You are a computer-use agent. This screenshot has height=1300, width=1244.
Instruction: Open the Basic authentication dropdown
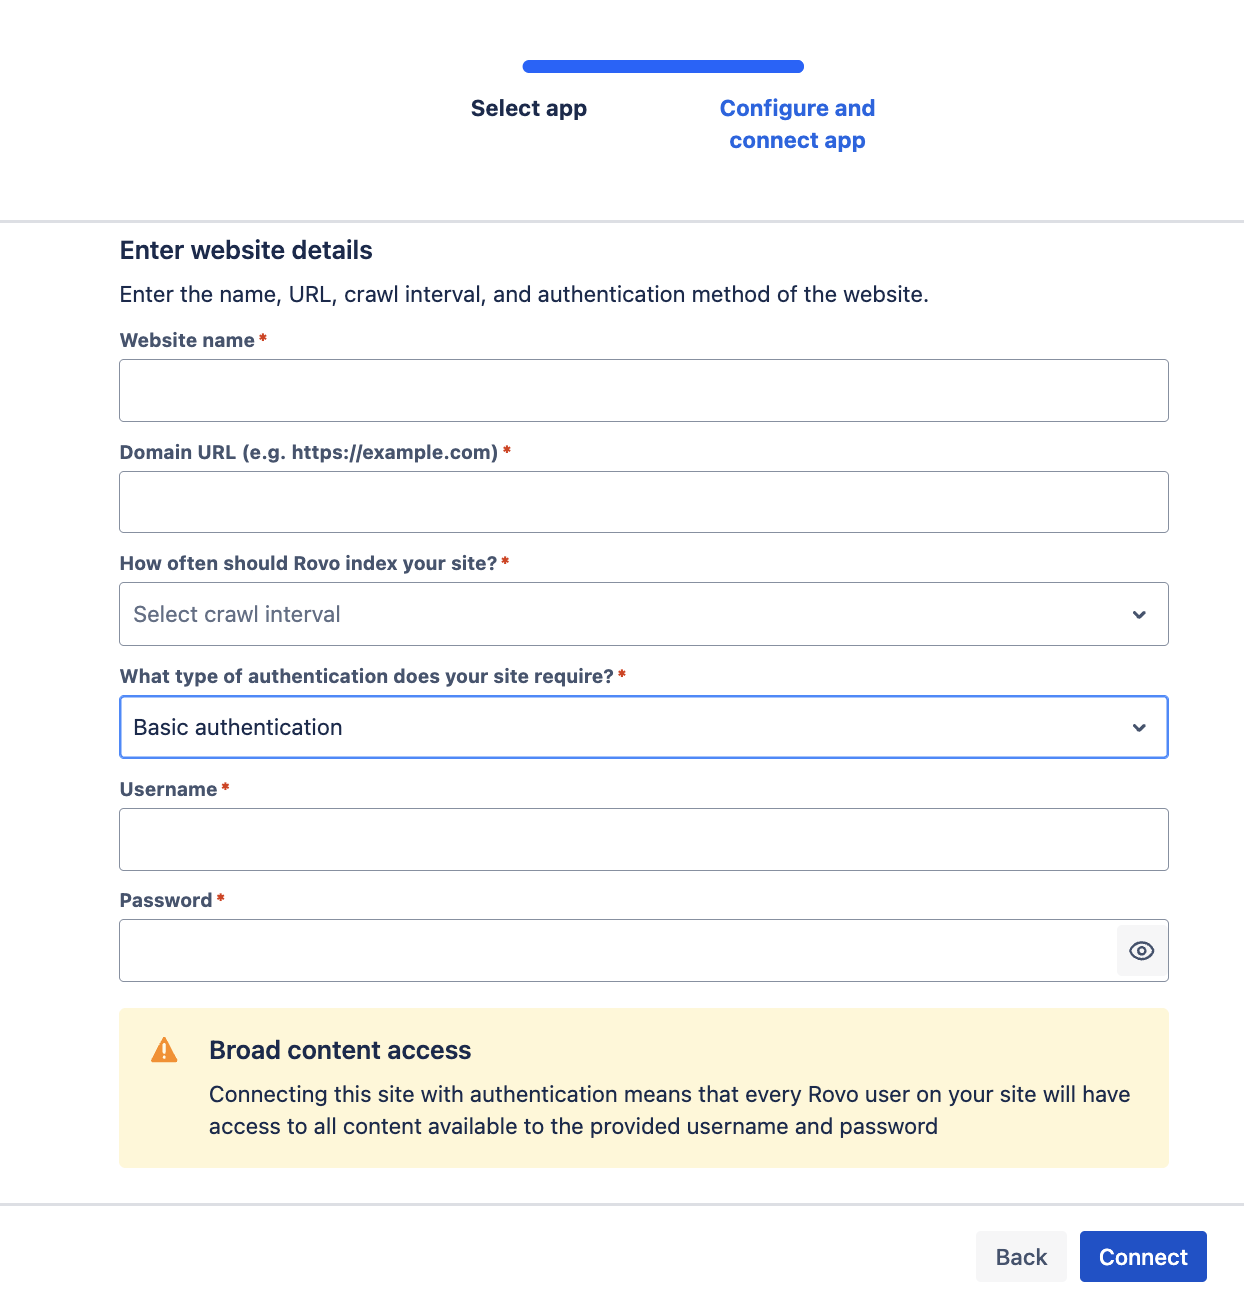click(x=644, y=727)
